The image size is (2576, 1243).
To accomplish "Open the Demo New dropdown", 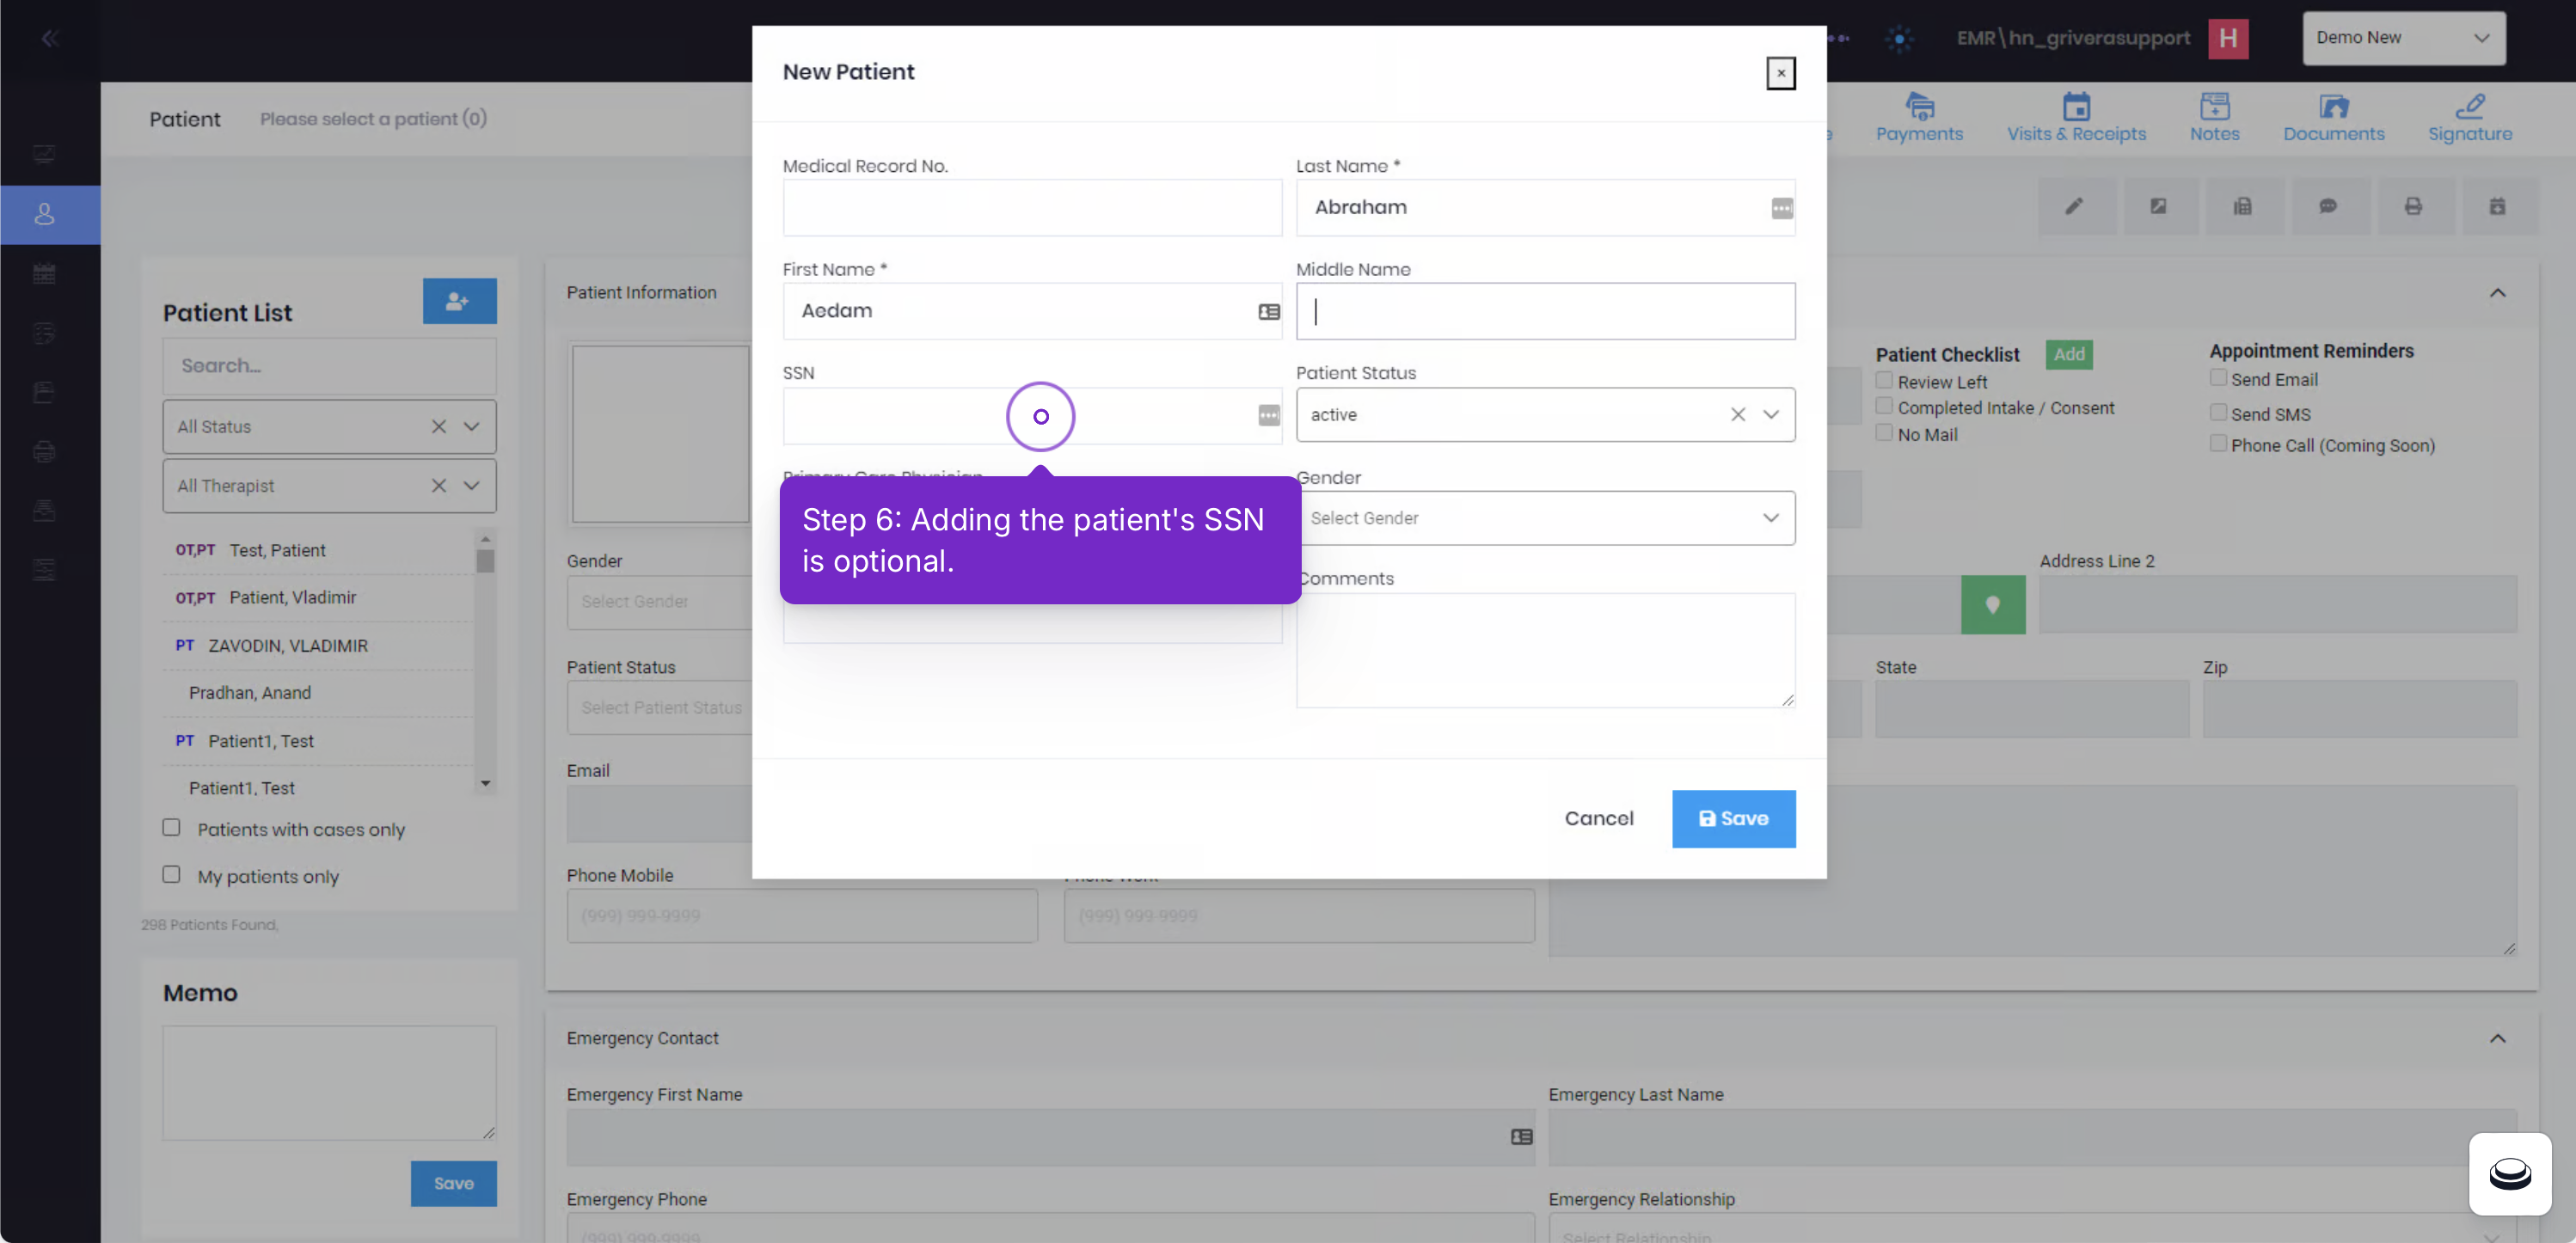I will (2403, 38).
